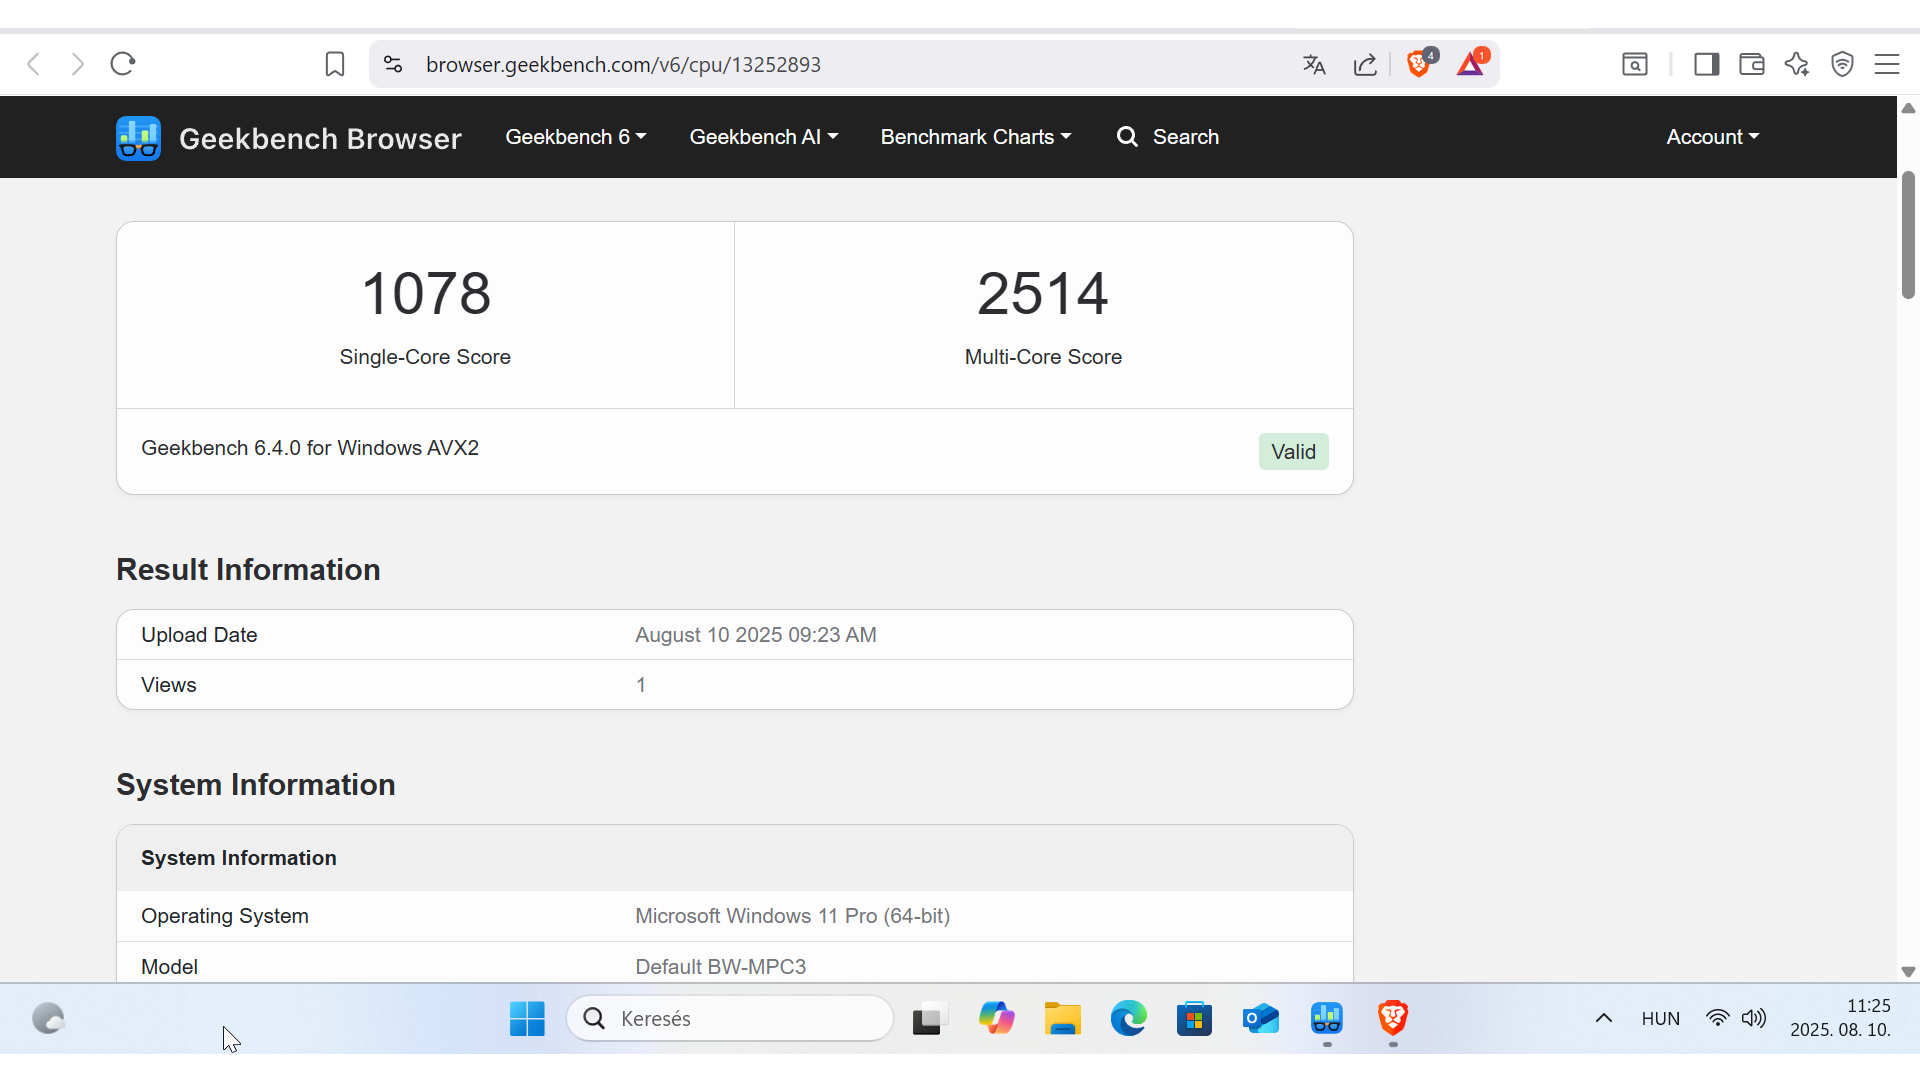The image size is (1920, 1080).
Task: Expand the Geekbench 6 dropdown menu
Action: 576,137
